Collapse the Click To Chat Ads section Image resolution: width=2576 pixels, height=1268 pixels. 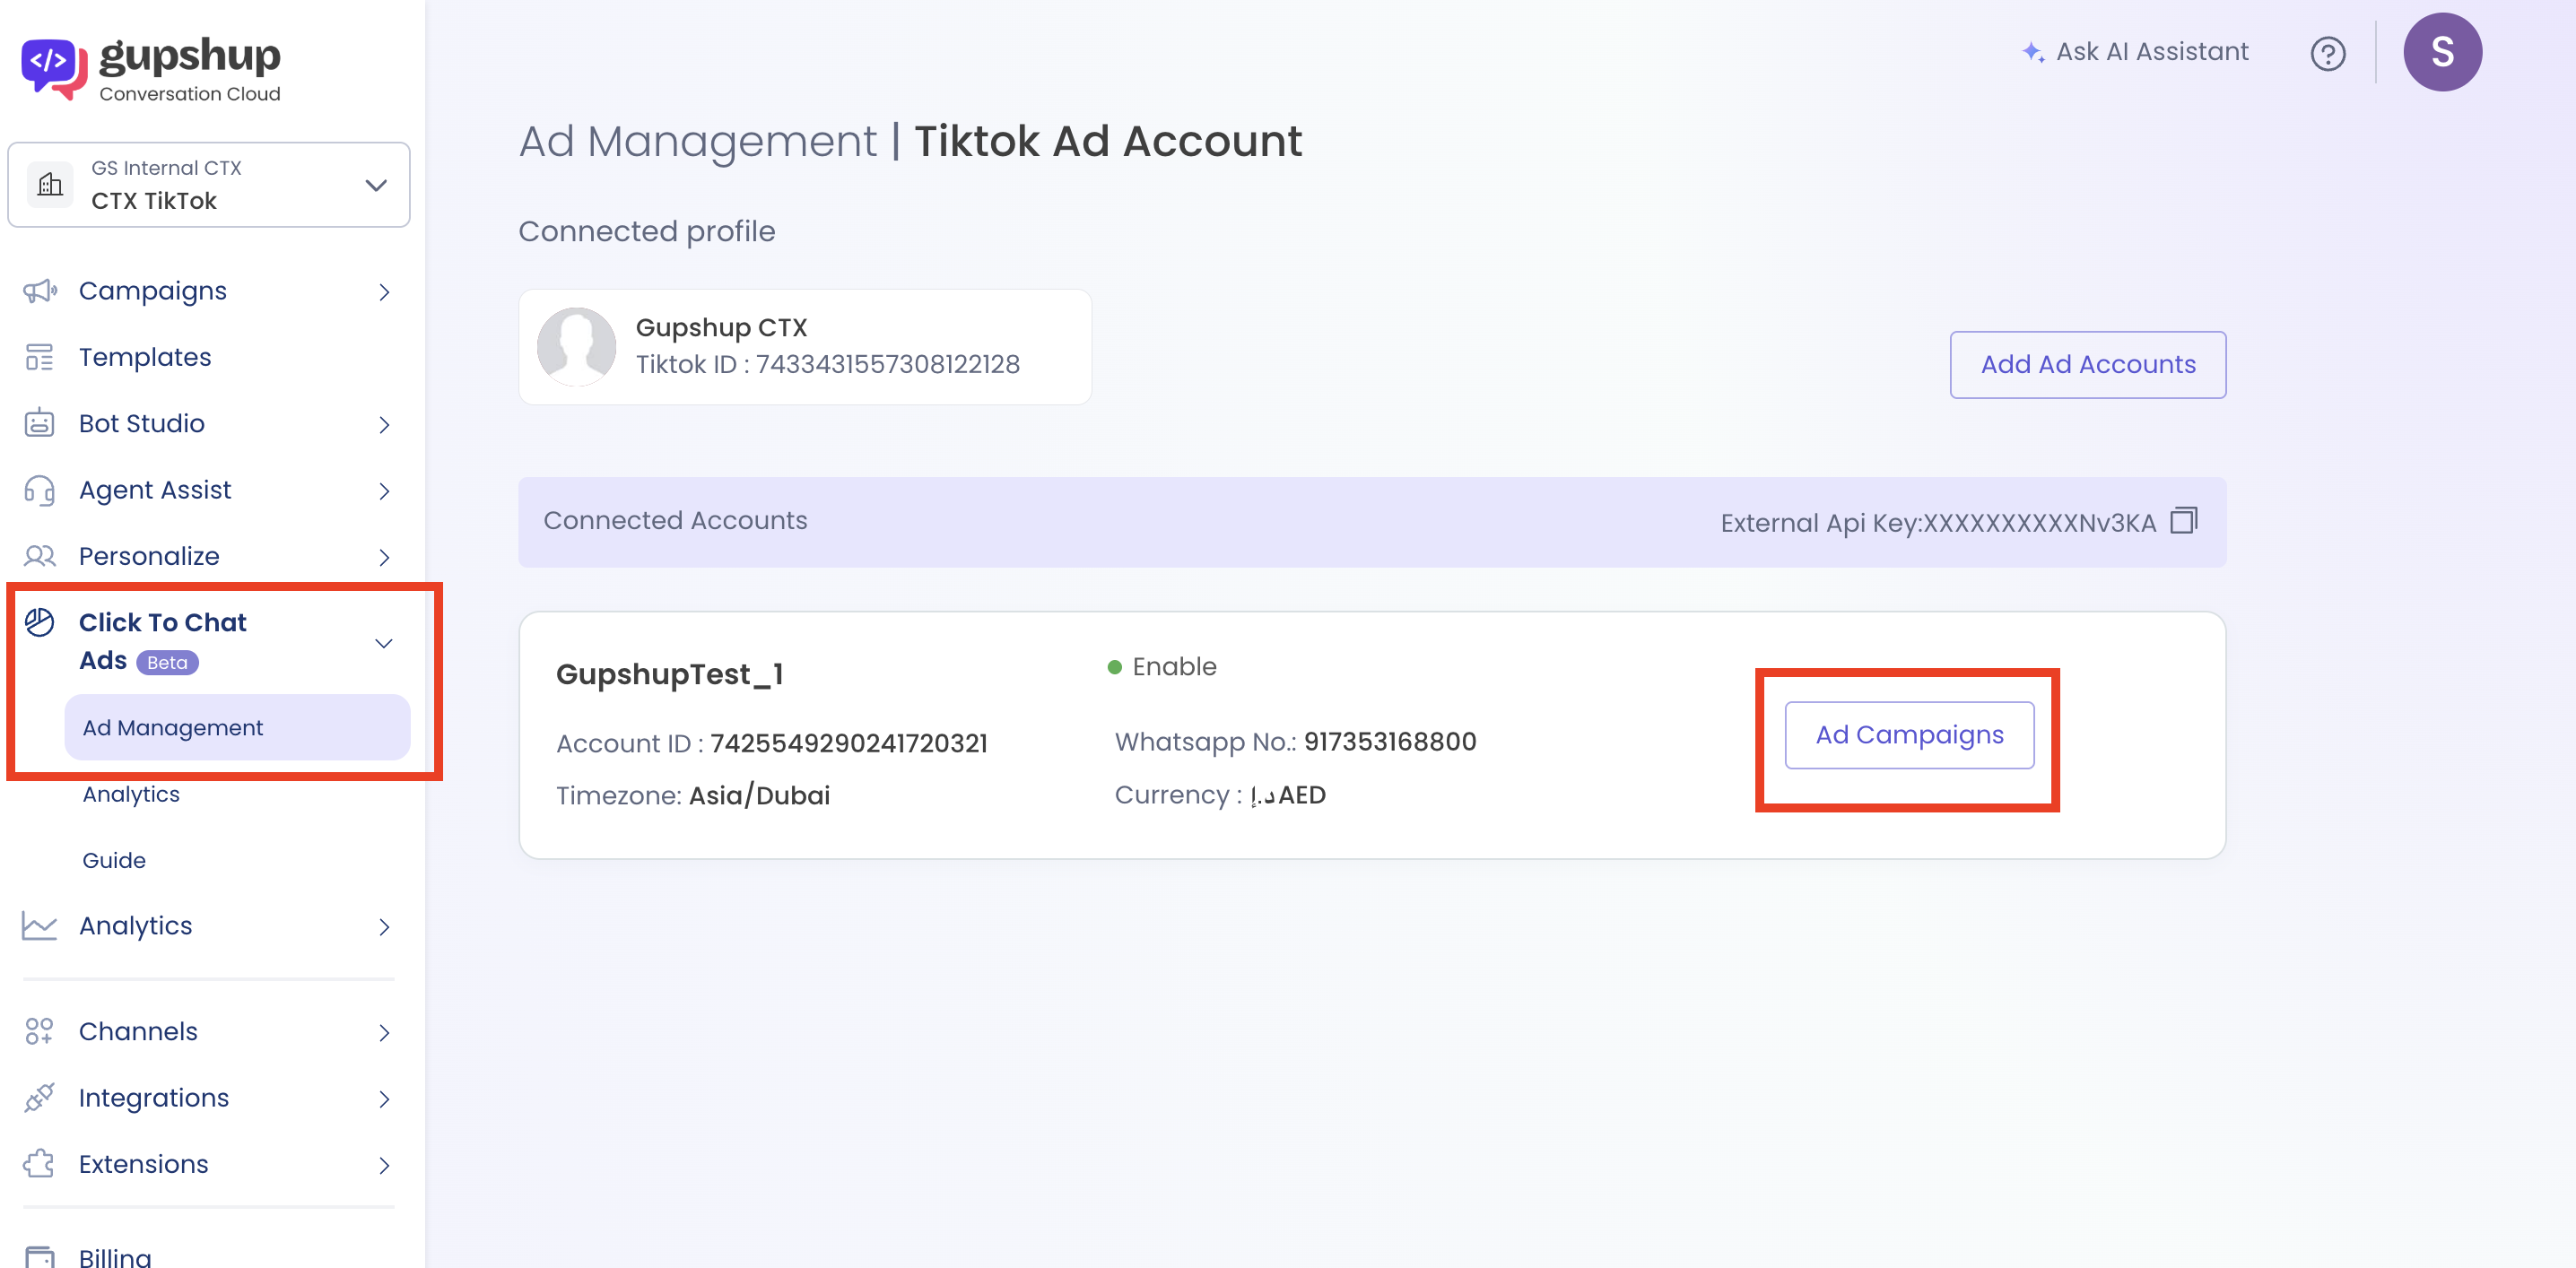(x=384, y=643)
